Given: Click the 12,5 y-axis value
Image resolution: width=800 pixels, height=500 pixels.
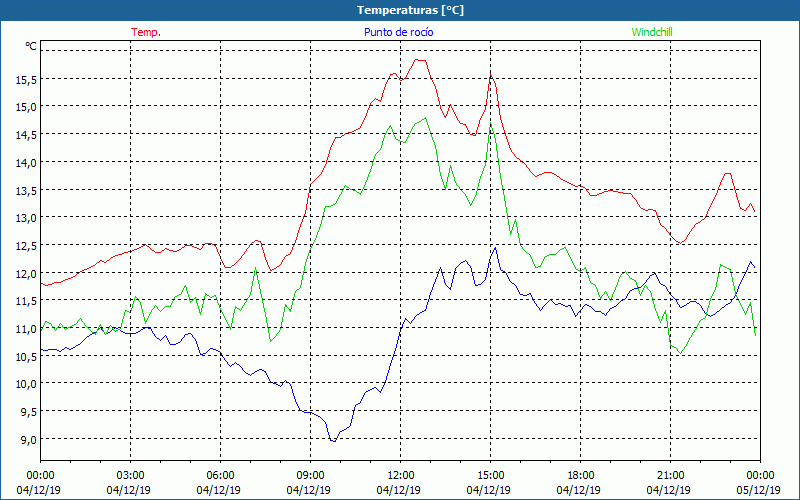Looking at the screenshot, I should (24, 245).
